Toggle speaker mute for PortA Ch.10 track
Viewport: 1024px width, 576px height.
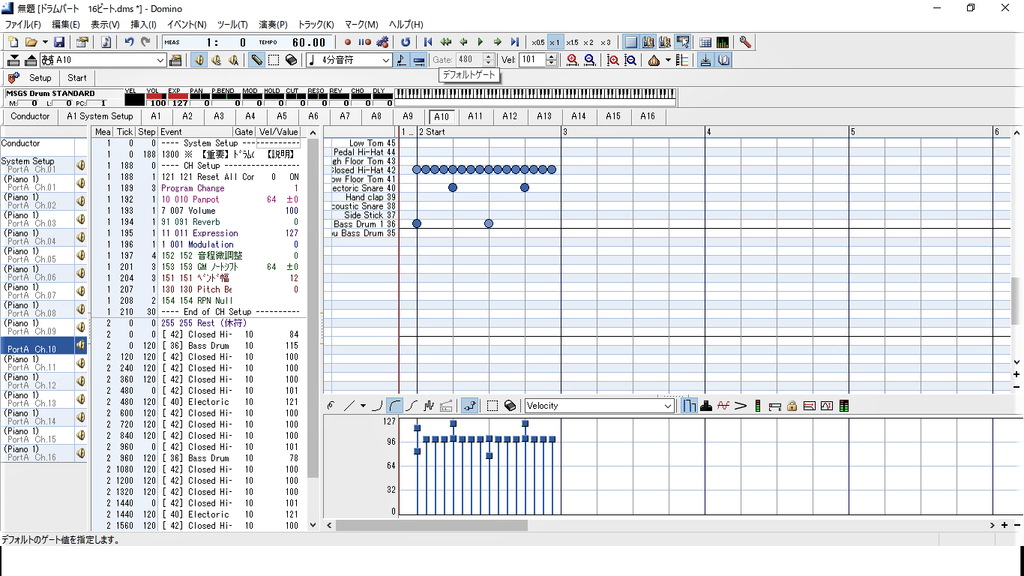[x=81, y=345]
